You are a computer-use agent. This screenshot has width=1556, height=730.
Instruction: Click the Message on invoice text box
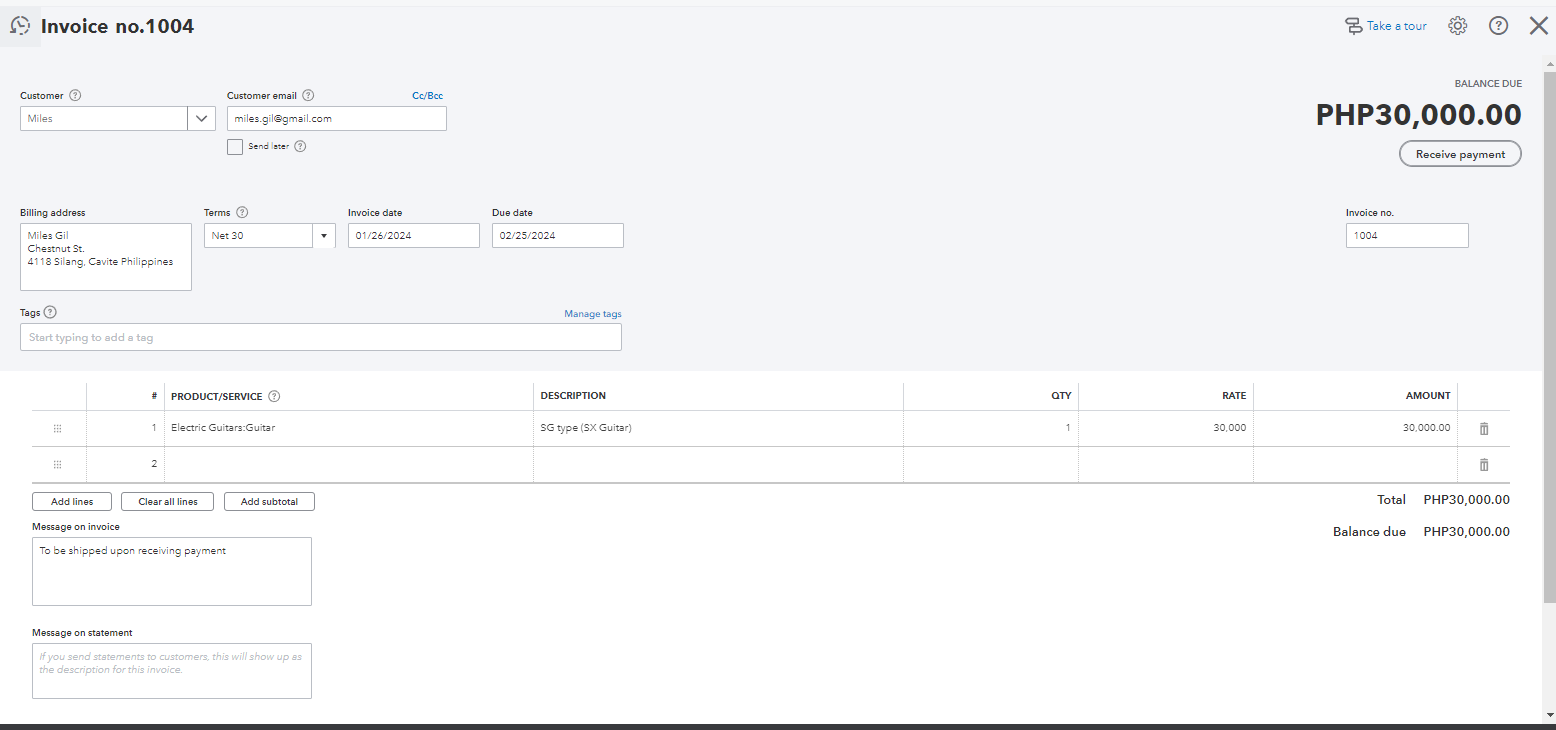coord(172,571)
